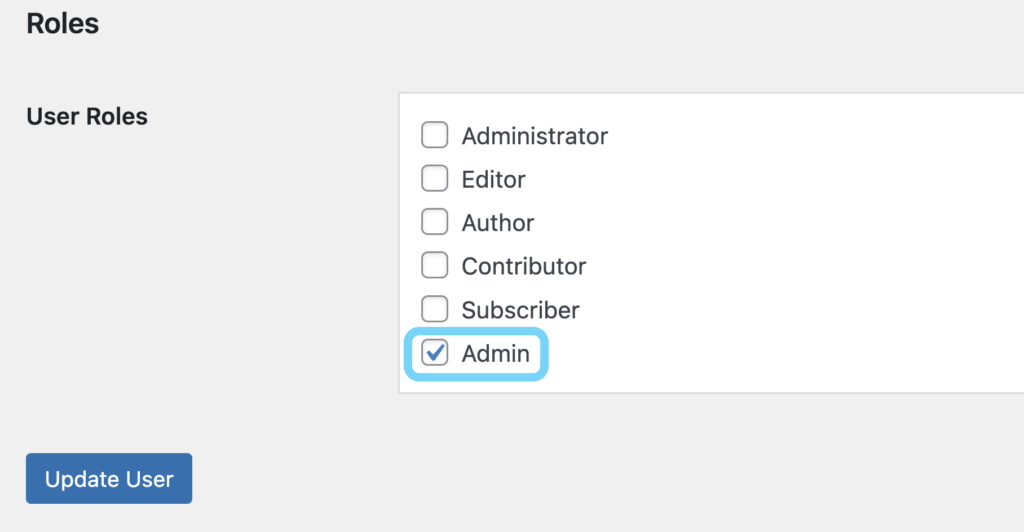1024x532 pixels.
Task: Tick the Editor role checkbox
Action: [434, 179]
